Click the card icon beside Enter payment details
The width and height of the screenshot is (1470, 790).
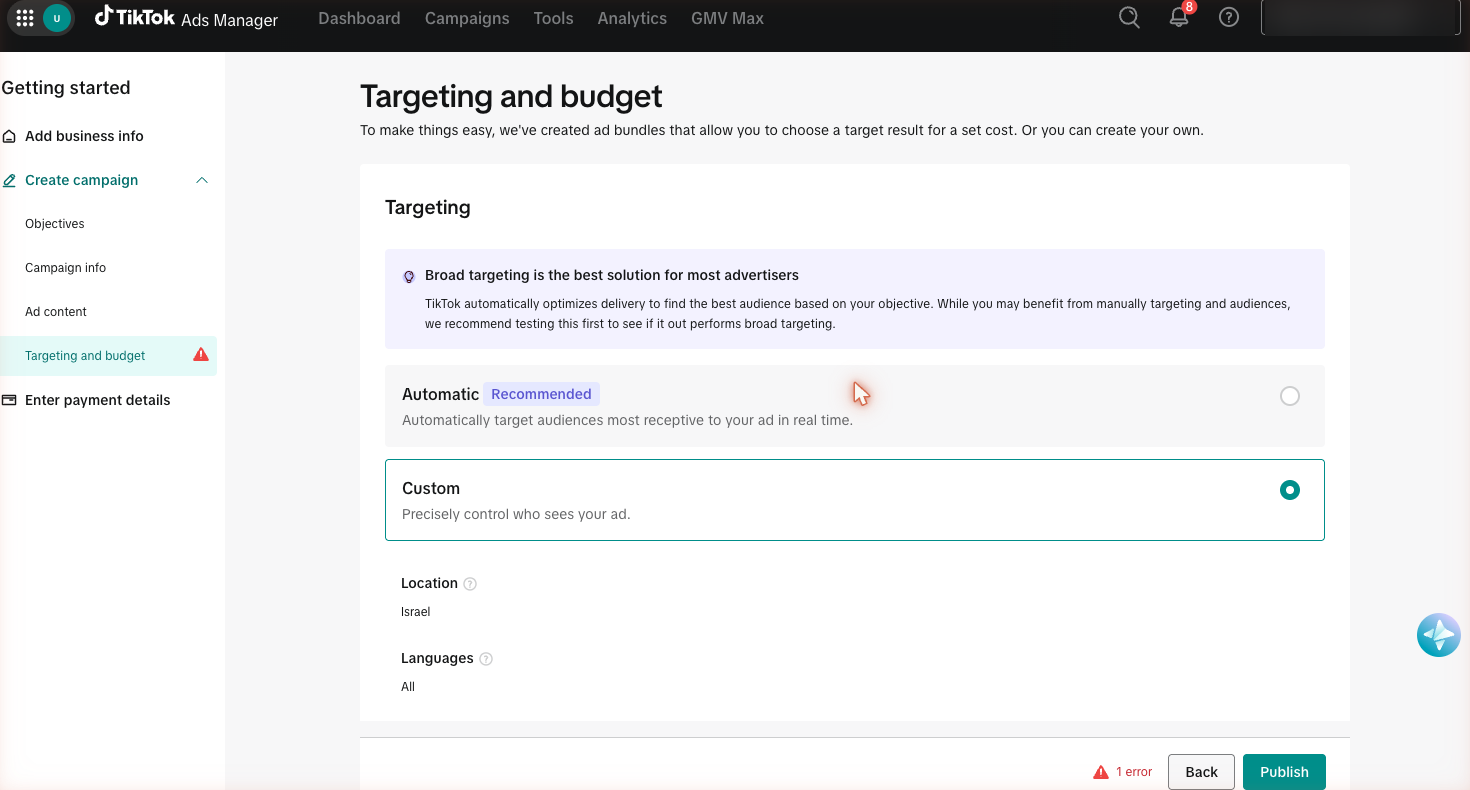point(9,400)
